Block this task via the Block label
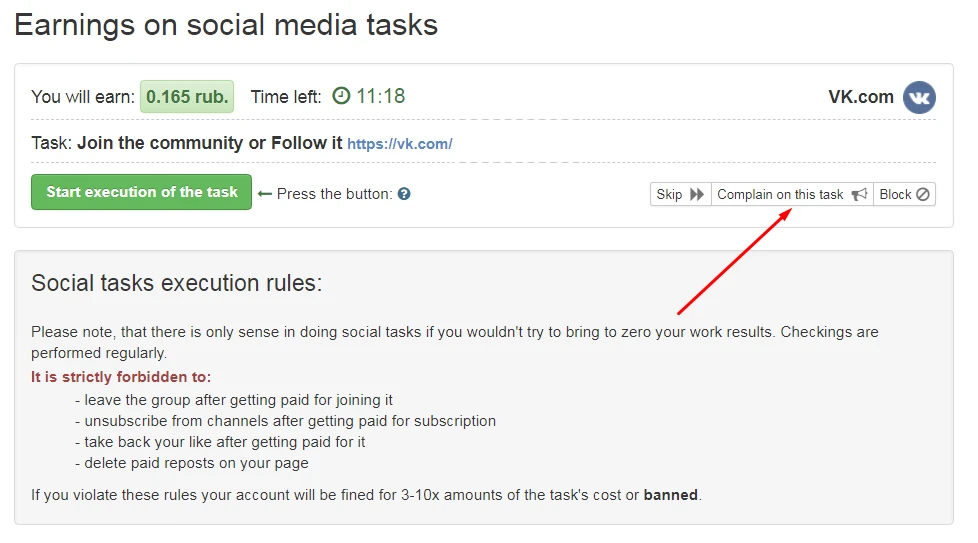 point(895,194)
